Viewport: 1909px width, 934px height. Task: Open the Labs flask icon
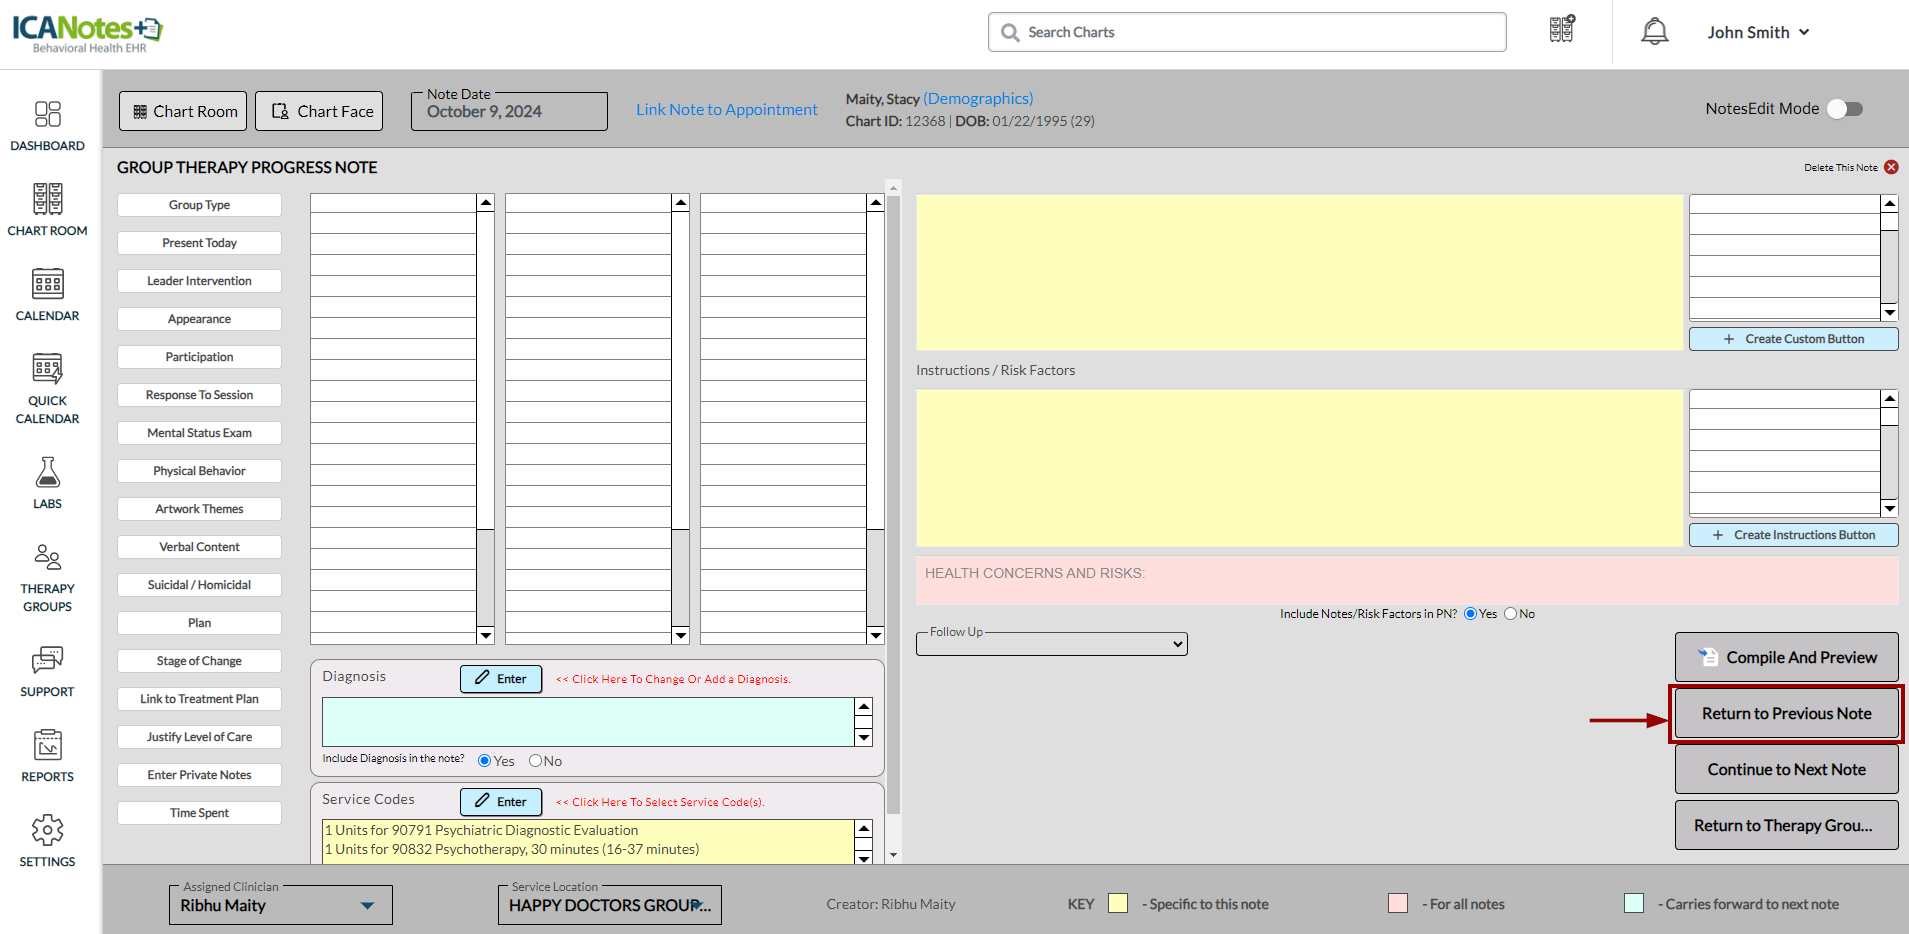47,473
